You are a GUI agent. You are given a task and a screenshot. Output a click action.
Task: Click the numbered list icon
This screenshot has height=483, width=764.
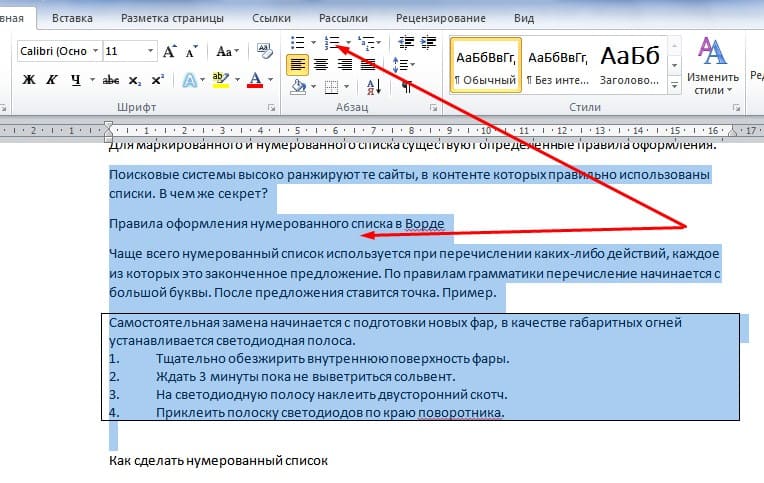coord(332,42)
